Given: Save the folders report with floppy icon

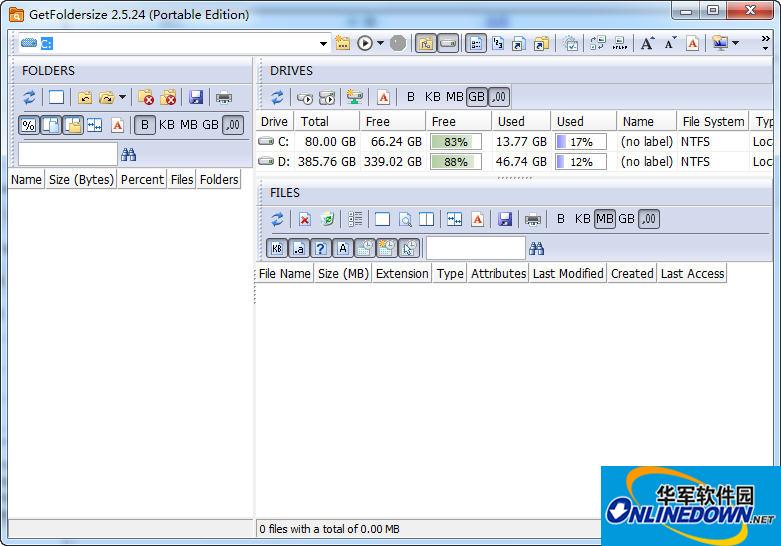Looking at the screenshot, I should pos(196,97).
